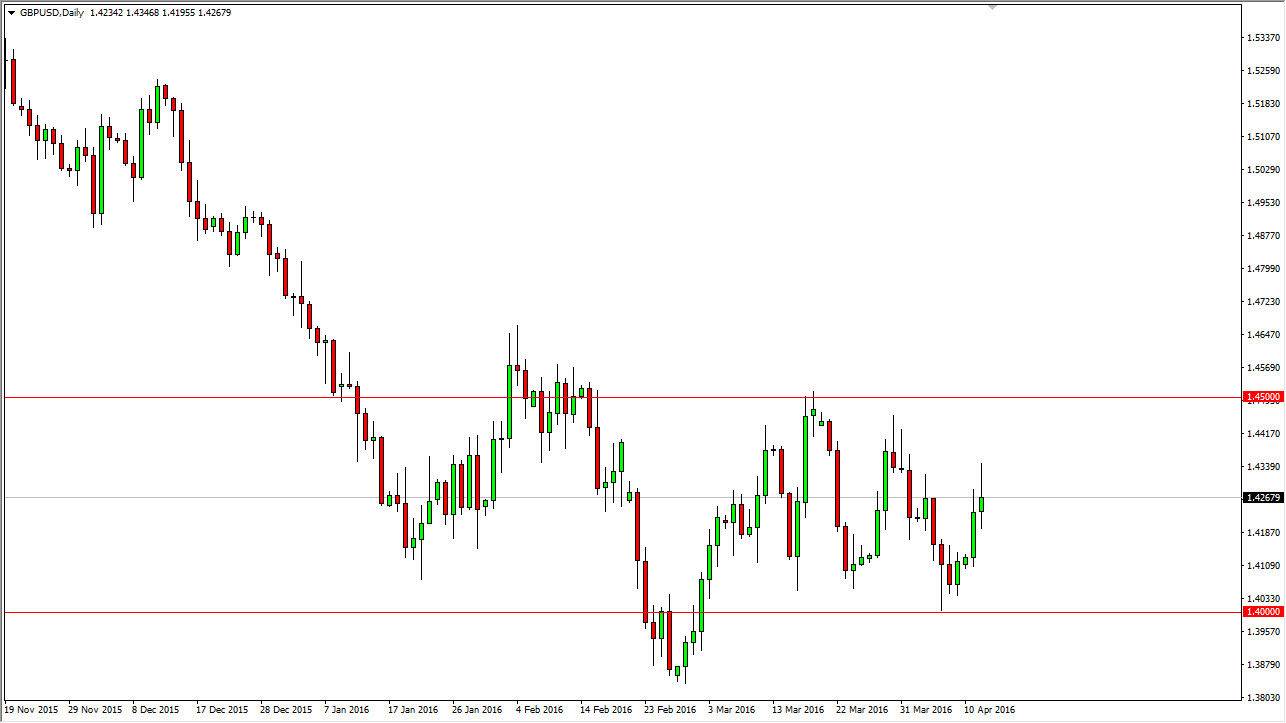Select the 1.40000 red price label on axis
The image size is (1286, 723).
click(1262, 610)
